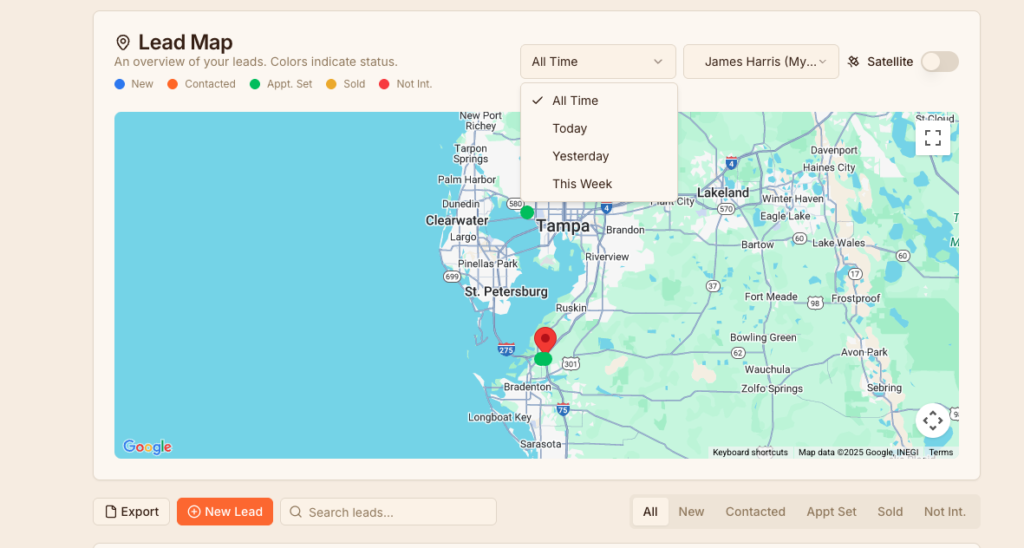
Task: Open the James Harris user dropdown
Action: click(x=759, y=62)
